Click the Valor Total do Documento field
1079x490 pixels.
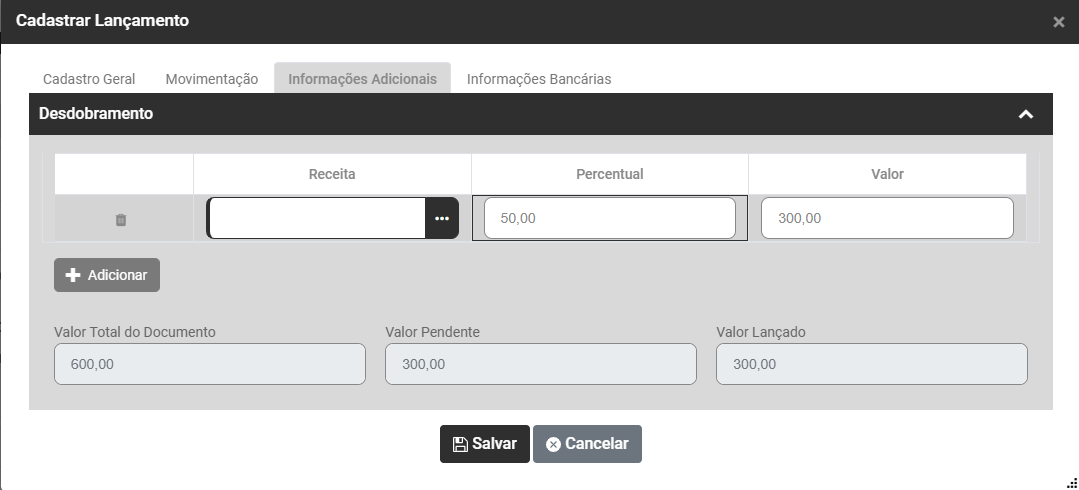tap(210, 365)
